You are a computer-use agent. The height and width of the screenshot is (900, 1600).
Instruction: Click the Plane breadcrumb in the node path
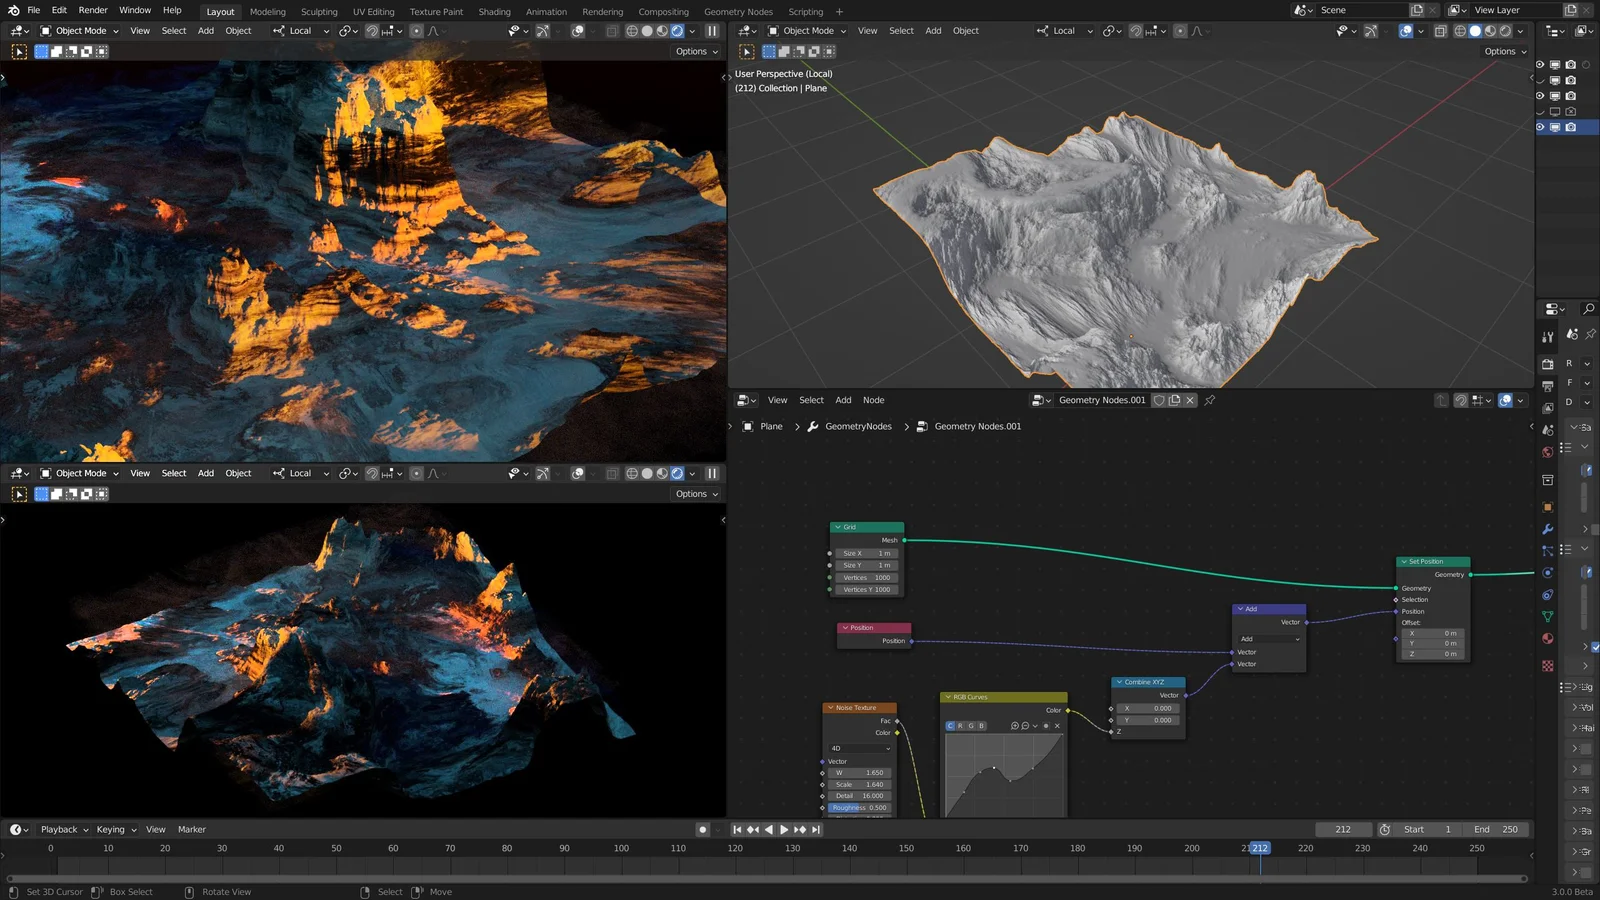771,426
